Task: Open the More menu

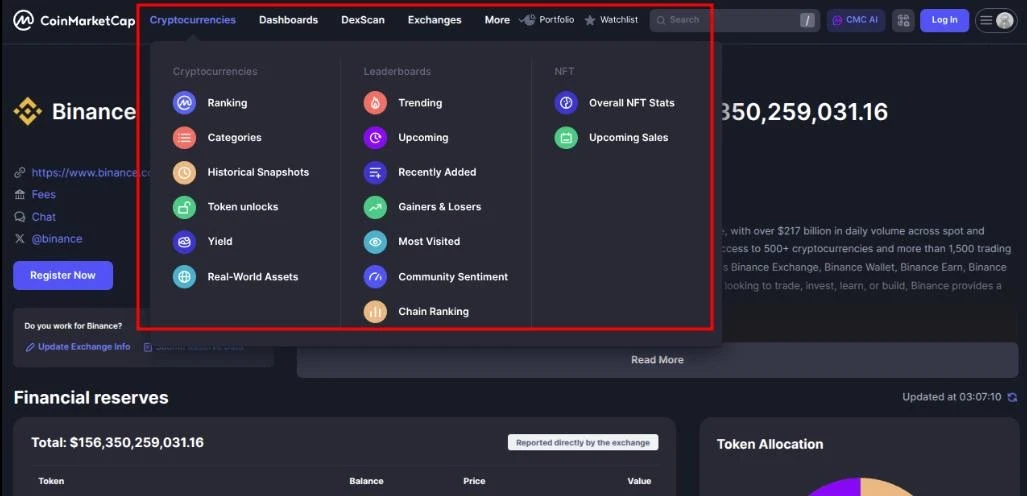Action: click(497, 20)
